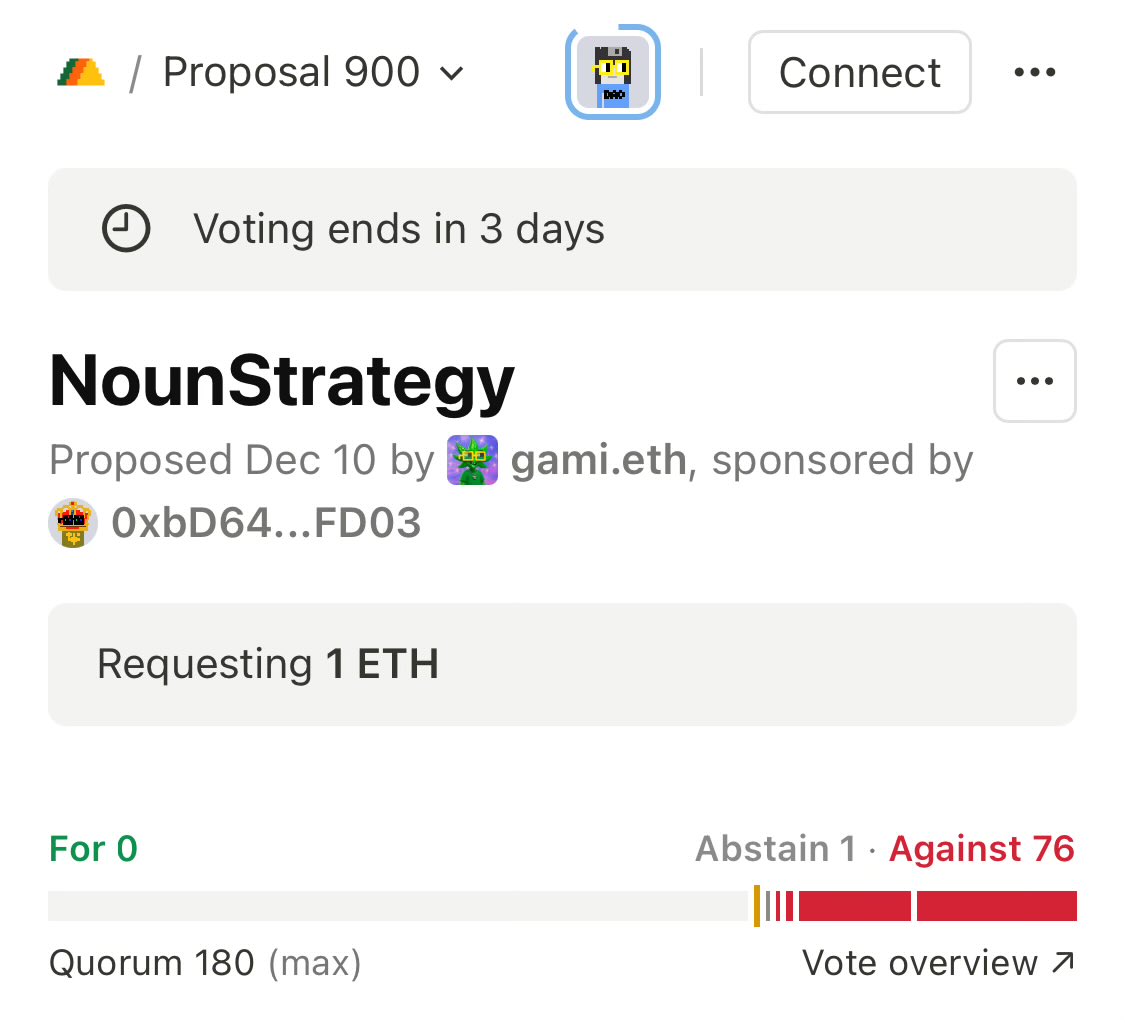Open sponsor address 0xbD64...FD03

[x=266, y=523]
